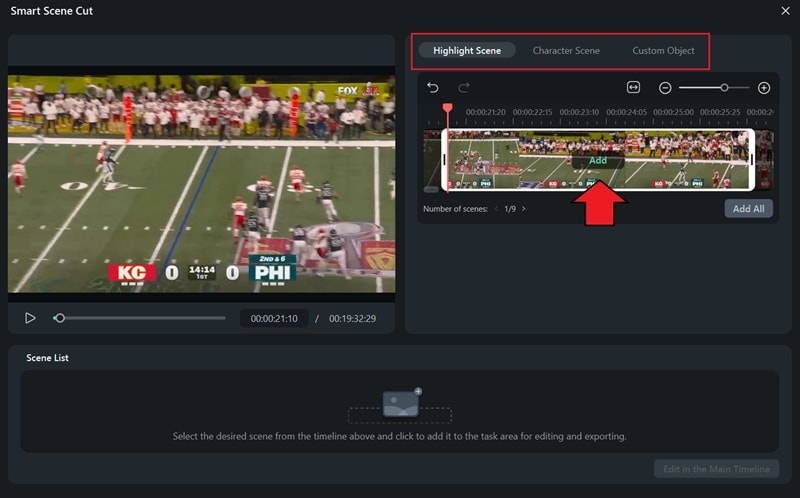Click the add-image placeholder in Scene List
This screenshot has width=800, height=498.
tap(401, 405)
